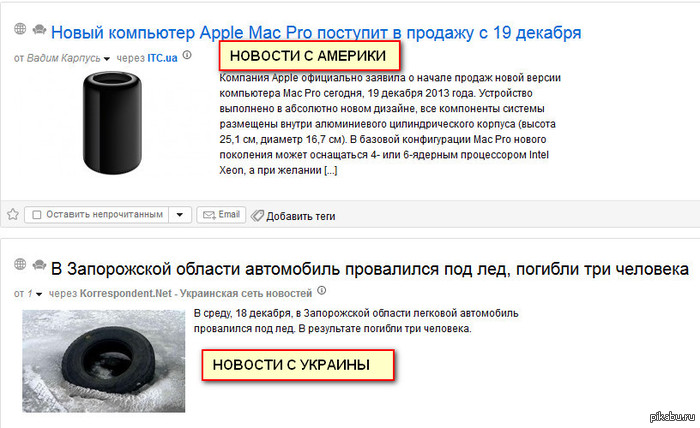Open author dropdown next to Вадим Карпусь

tap(107, 59)
